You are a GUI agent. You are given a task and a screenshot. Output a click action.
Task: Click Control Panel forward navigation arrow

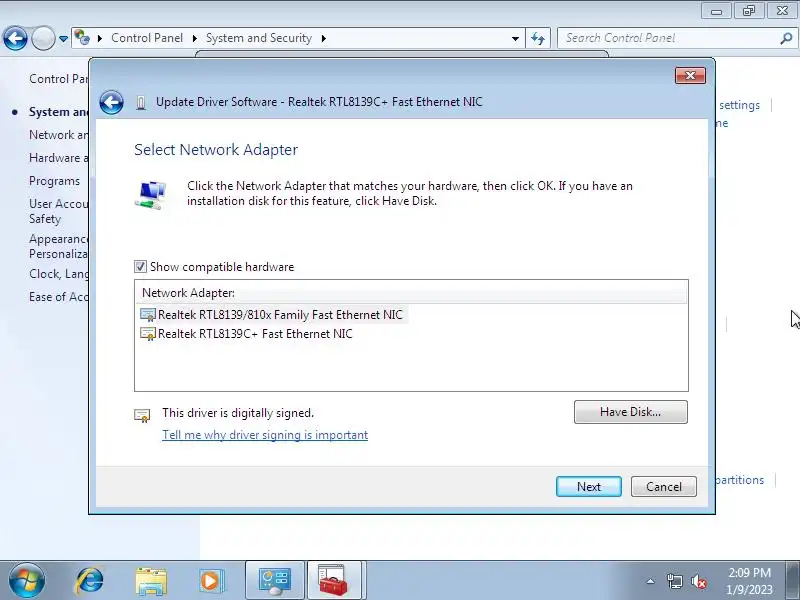tap(43, 38)
